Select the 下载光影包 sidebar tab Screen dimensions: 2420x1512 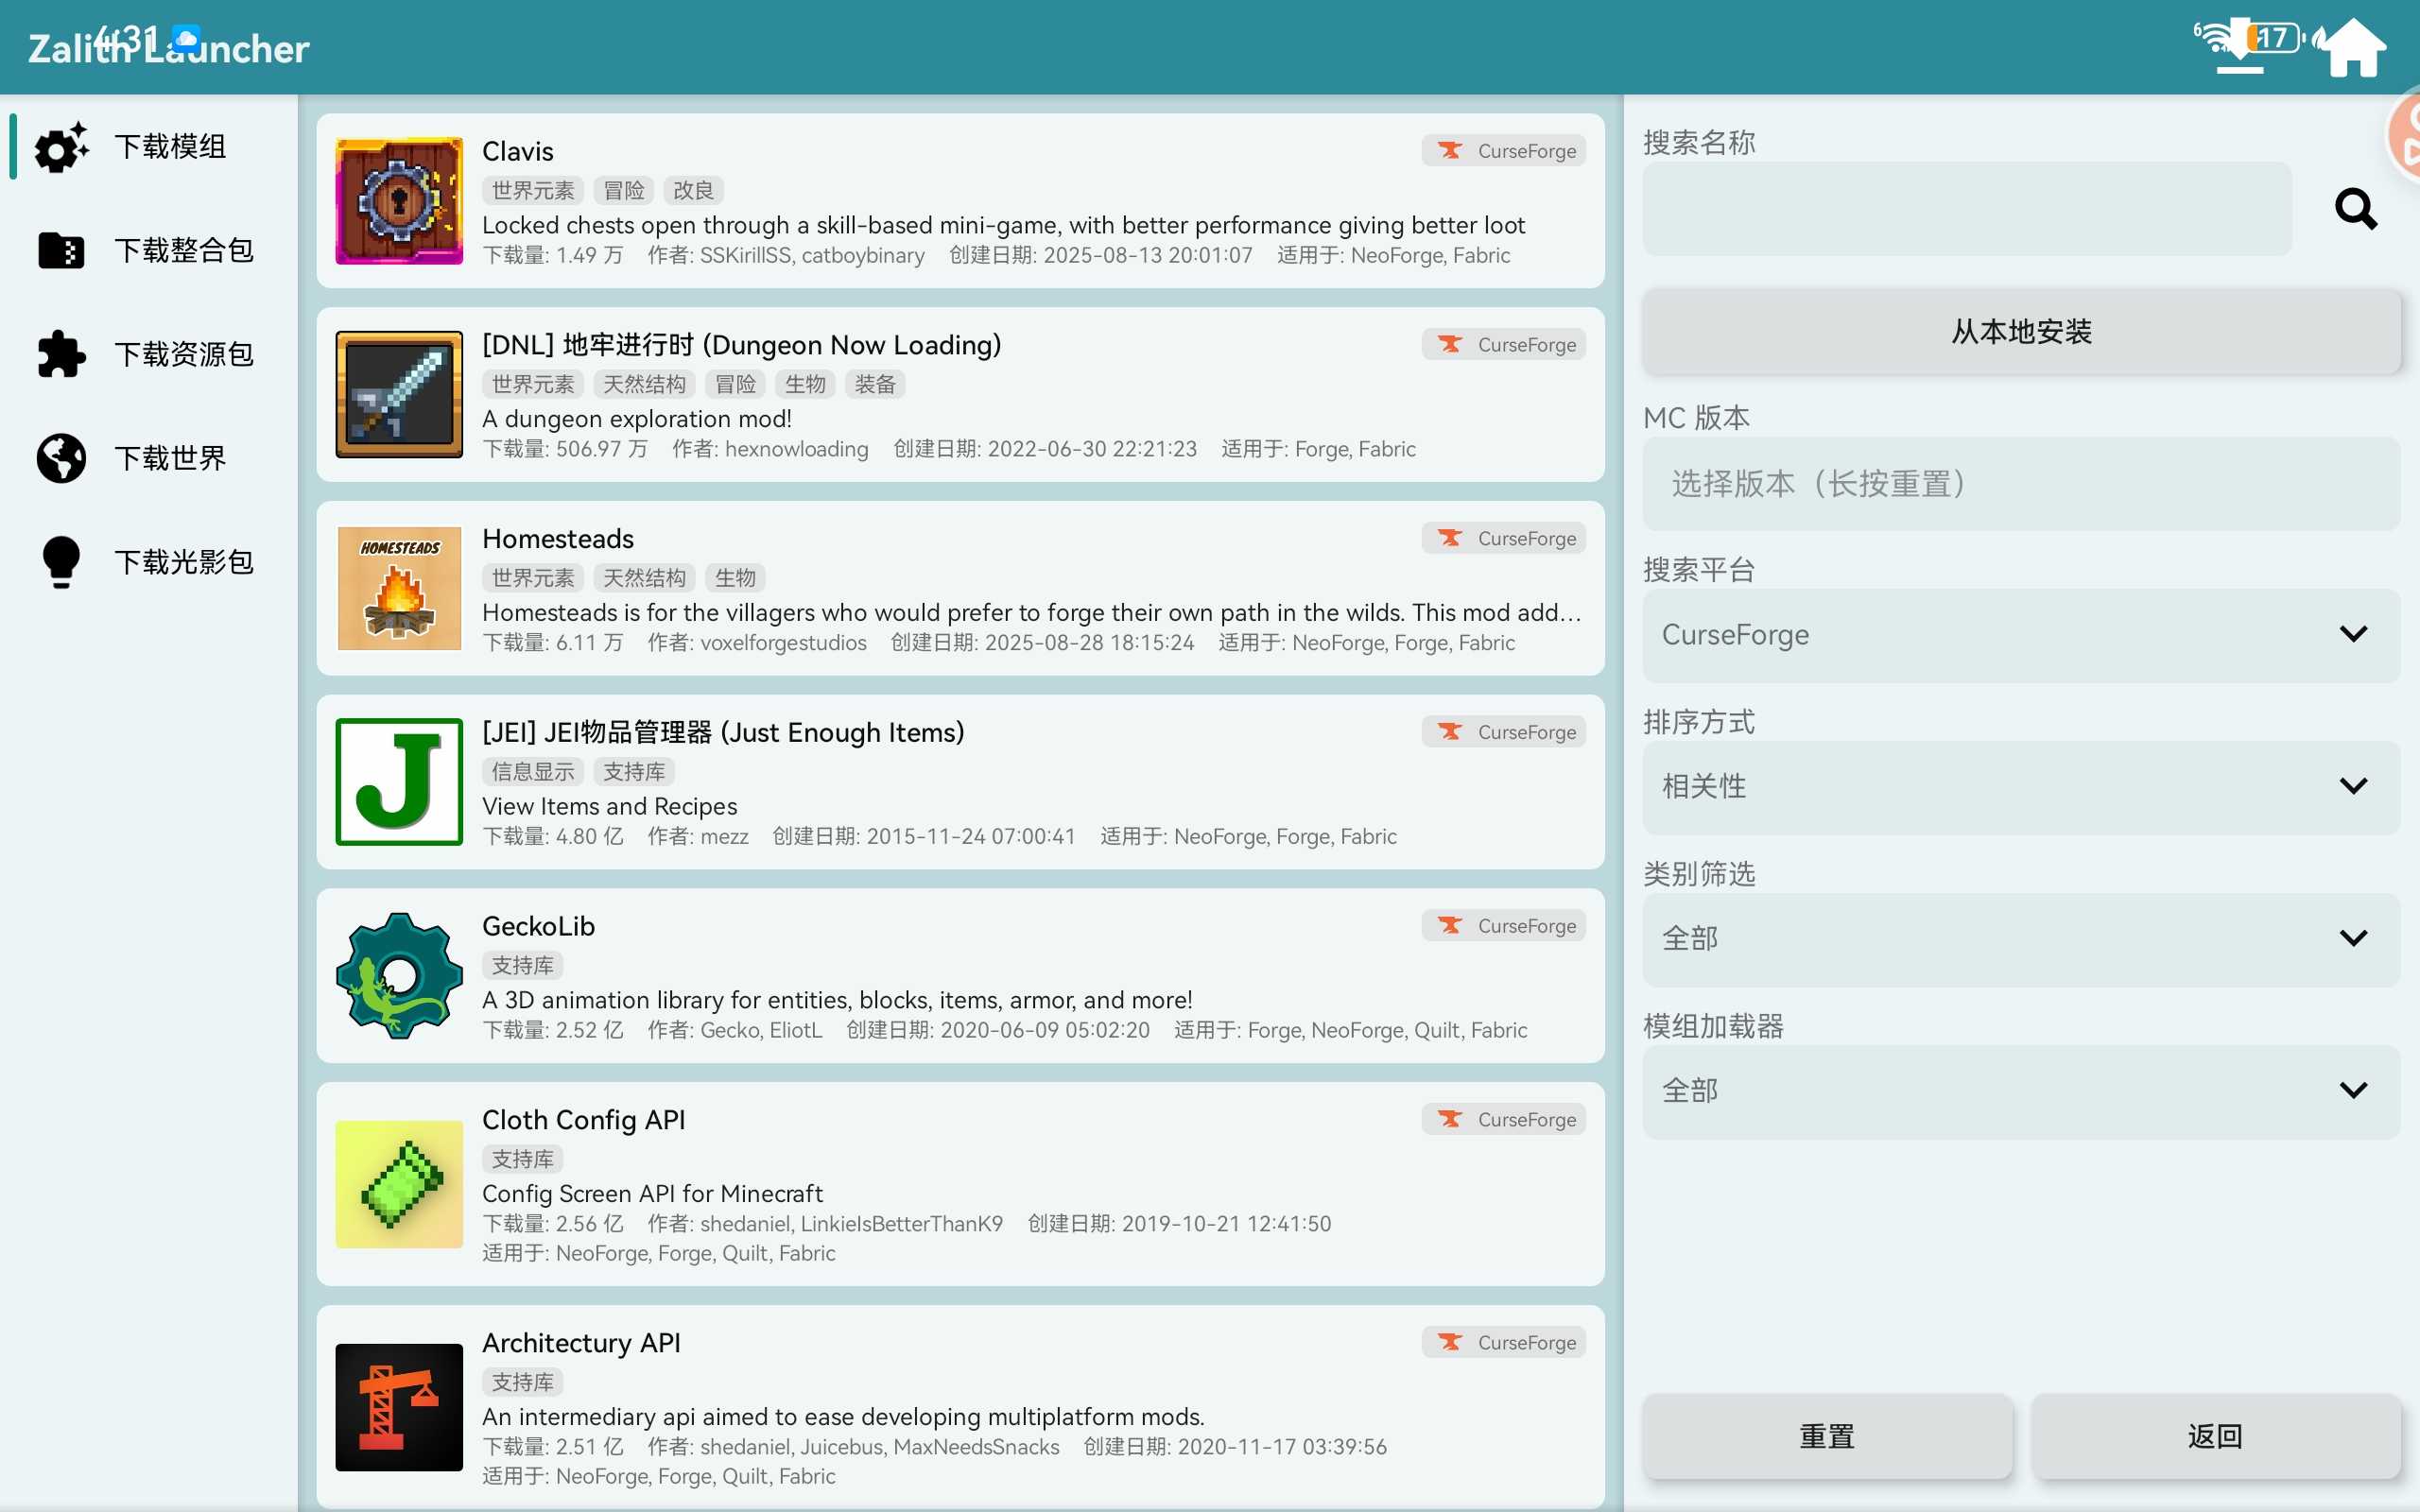coord(150,562)
